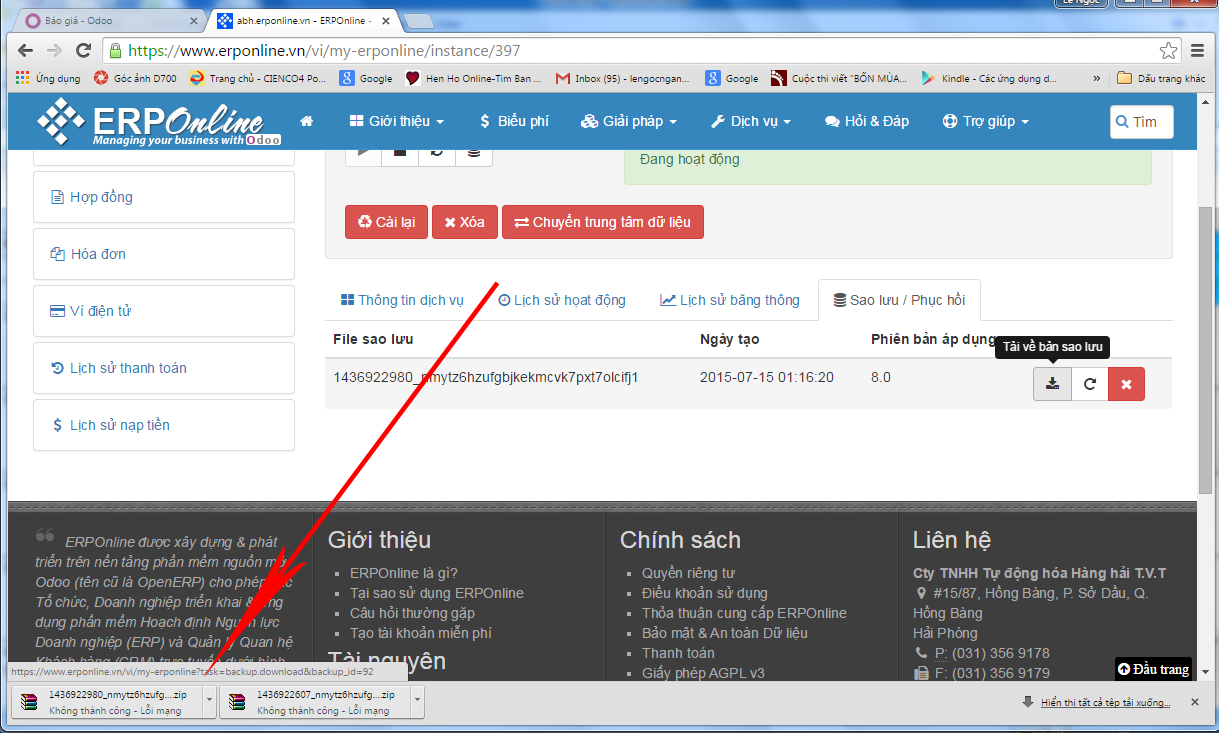The image size is (1219, 733).
Task: Switch to Thông tin dịch vụ tab
Action: click(x=402, y=300)
